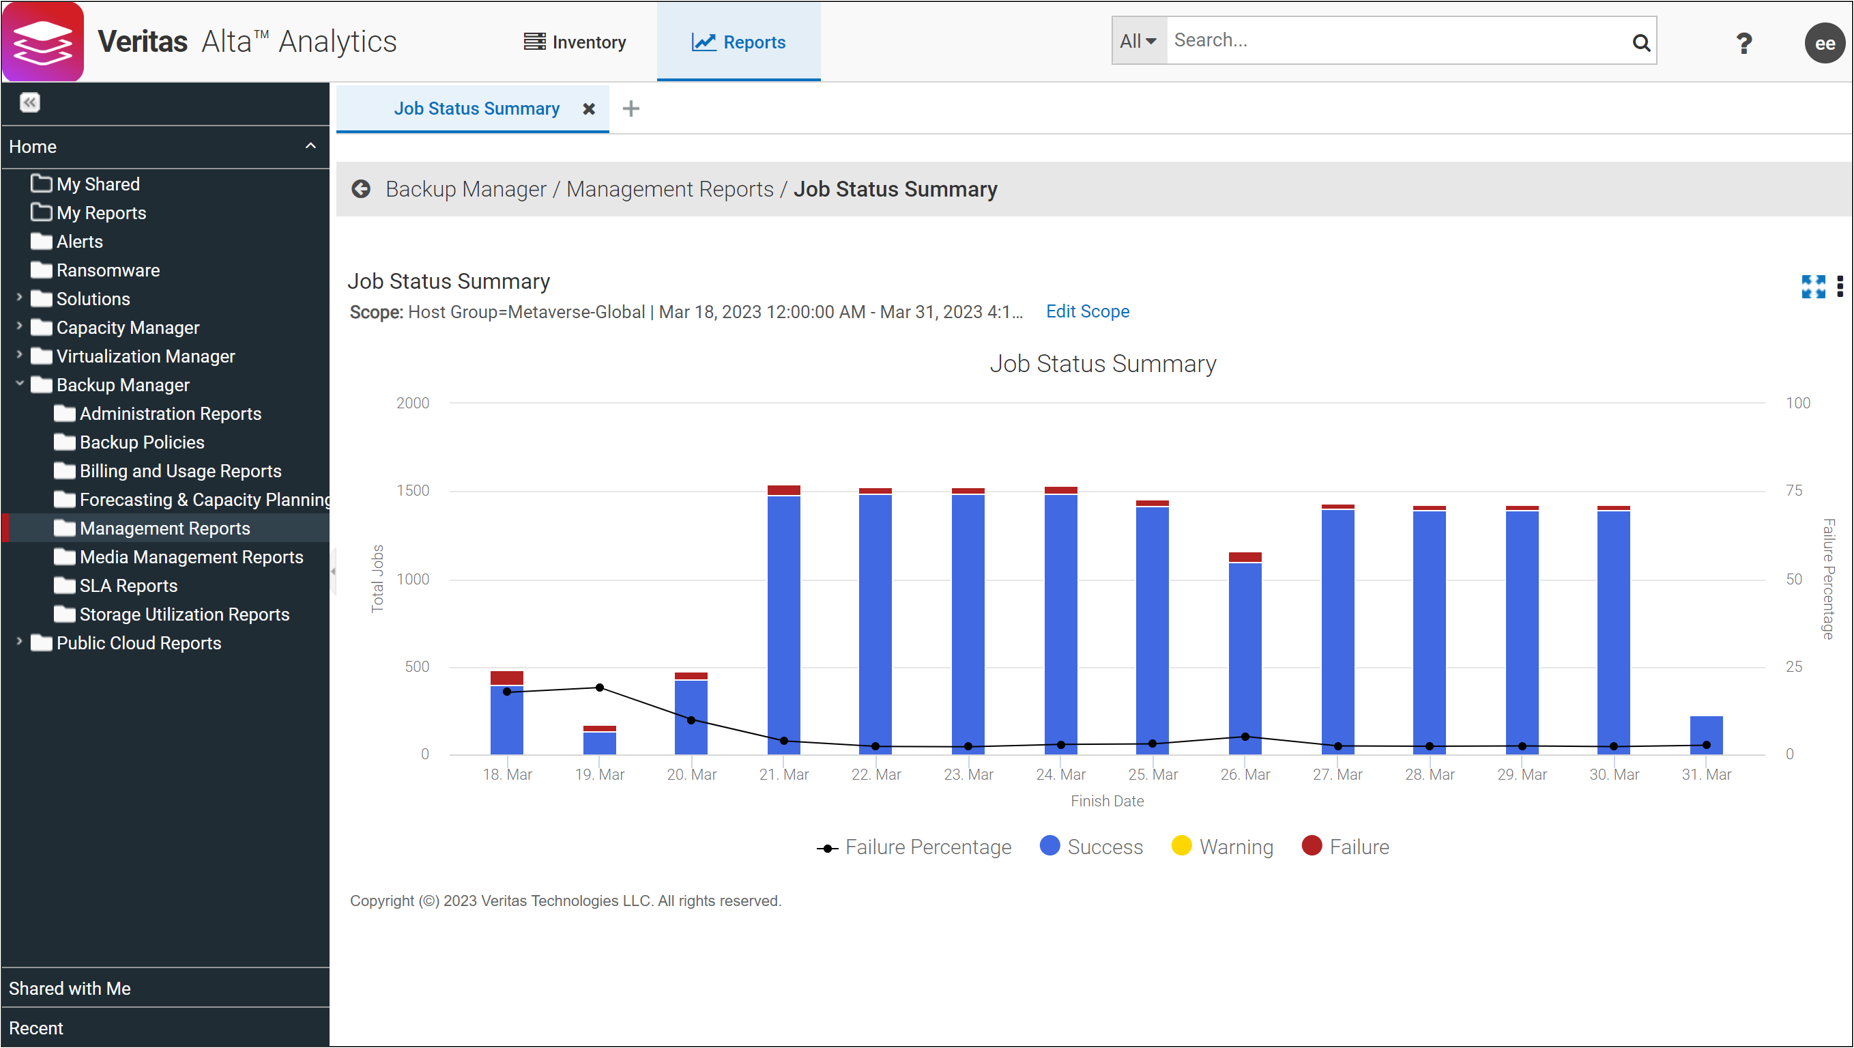
Task: Click the 19. Mar failure percentage point
Action: (x=600, y=688)
